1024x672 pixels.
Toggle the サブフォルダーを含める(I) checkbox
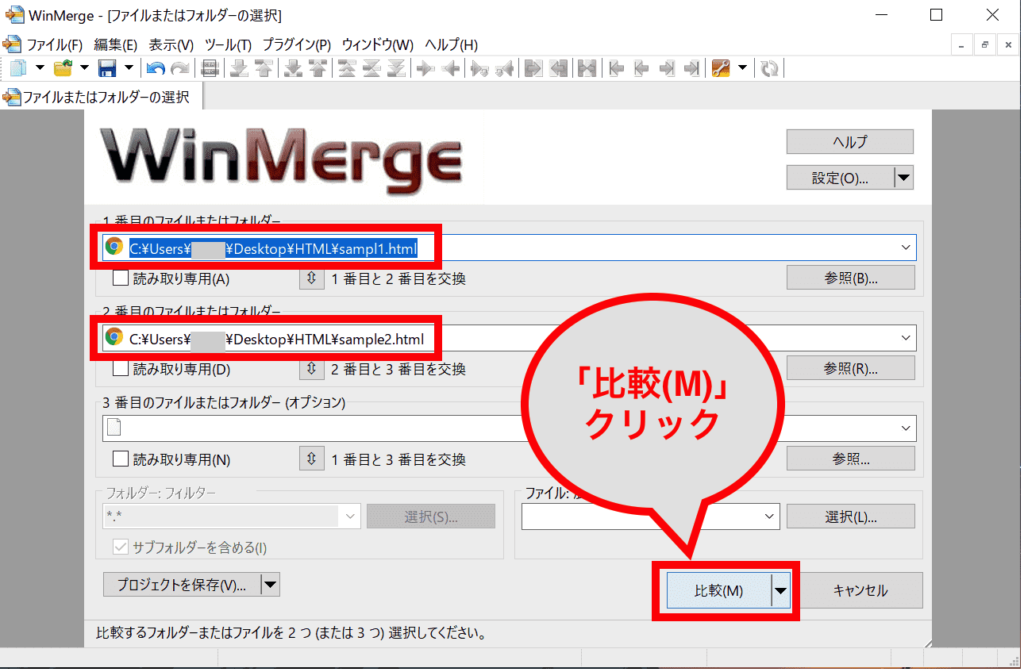120,547
